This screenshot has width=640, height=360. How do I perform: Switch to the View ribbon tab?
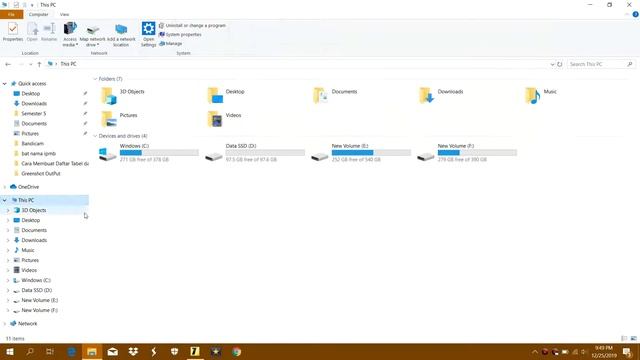click(64, 14)
